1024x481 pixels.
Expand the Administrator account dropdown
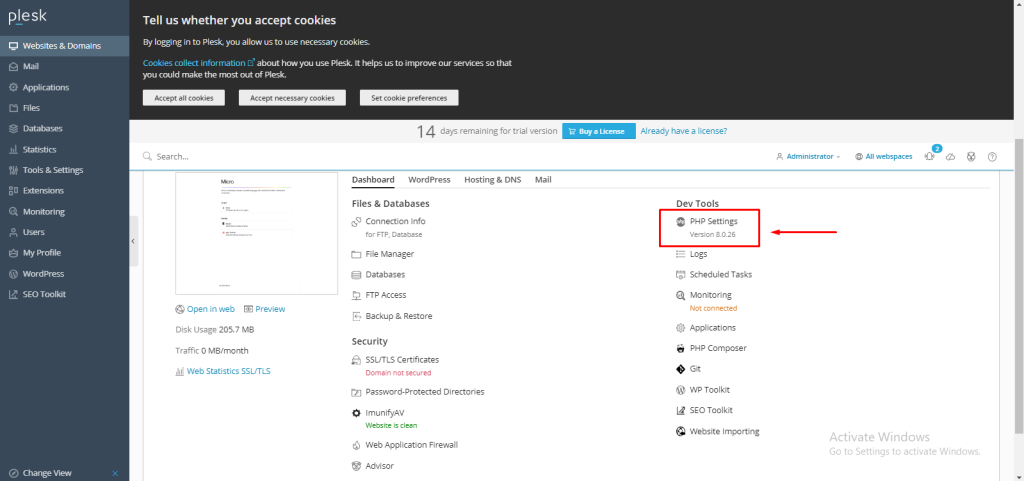pyautogui.click(x=808, y=157)
